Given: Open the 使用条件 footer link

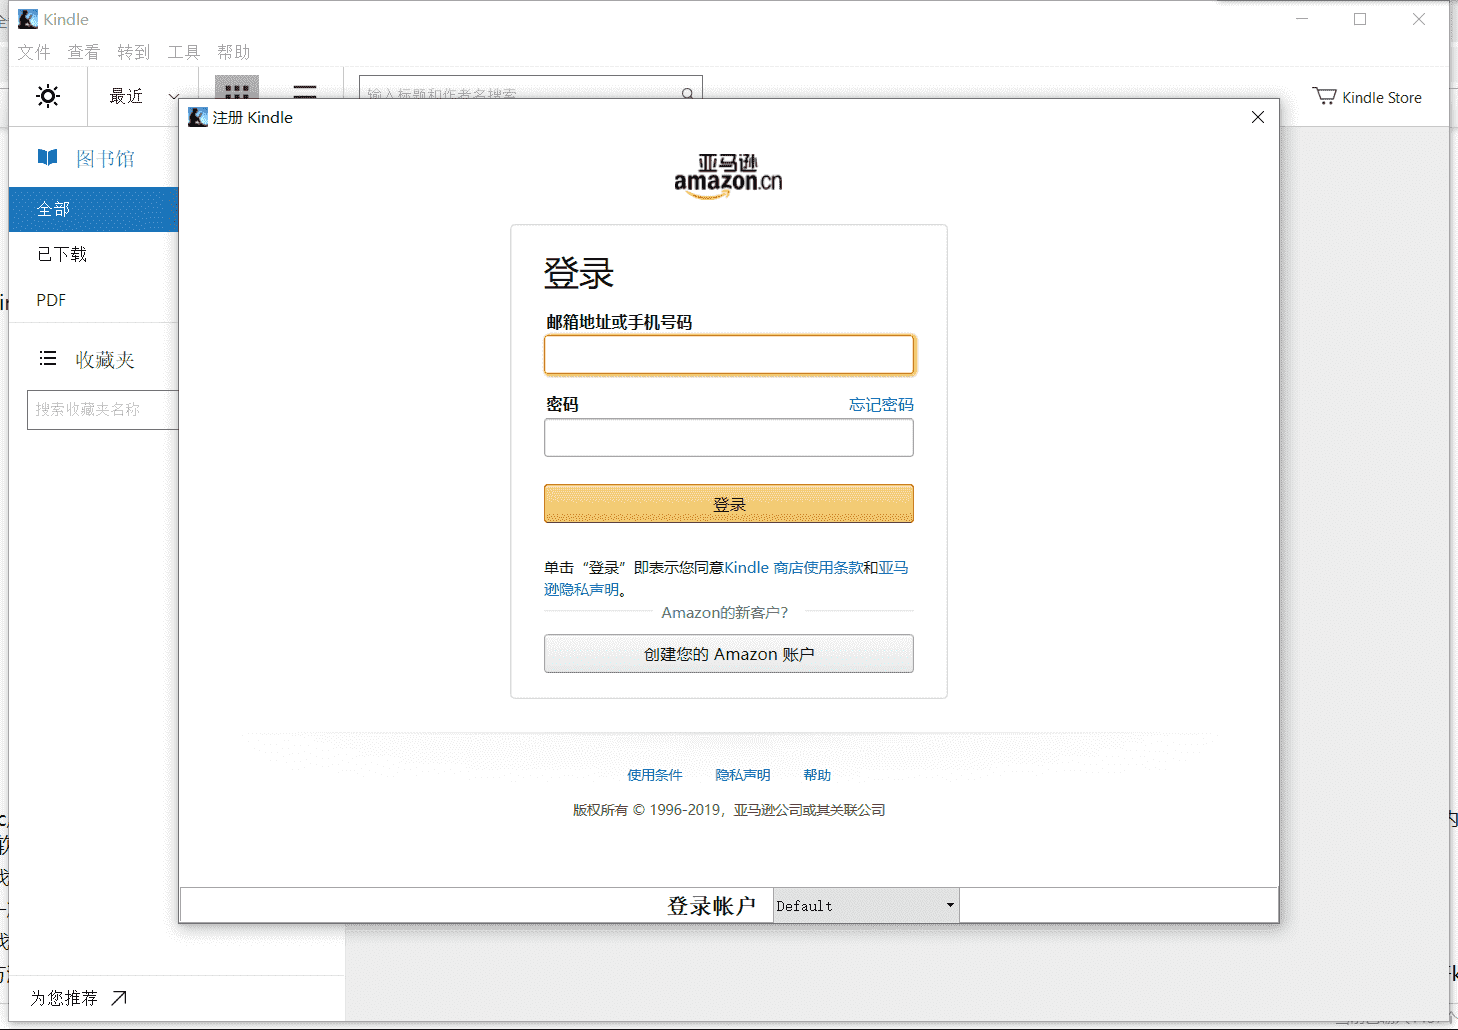Looking at the screenshot, I should [655, 775].
